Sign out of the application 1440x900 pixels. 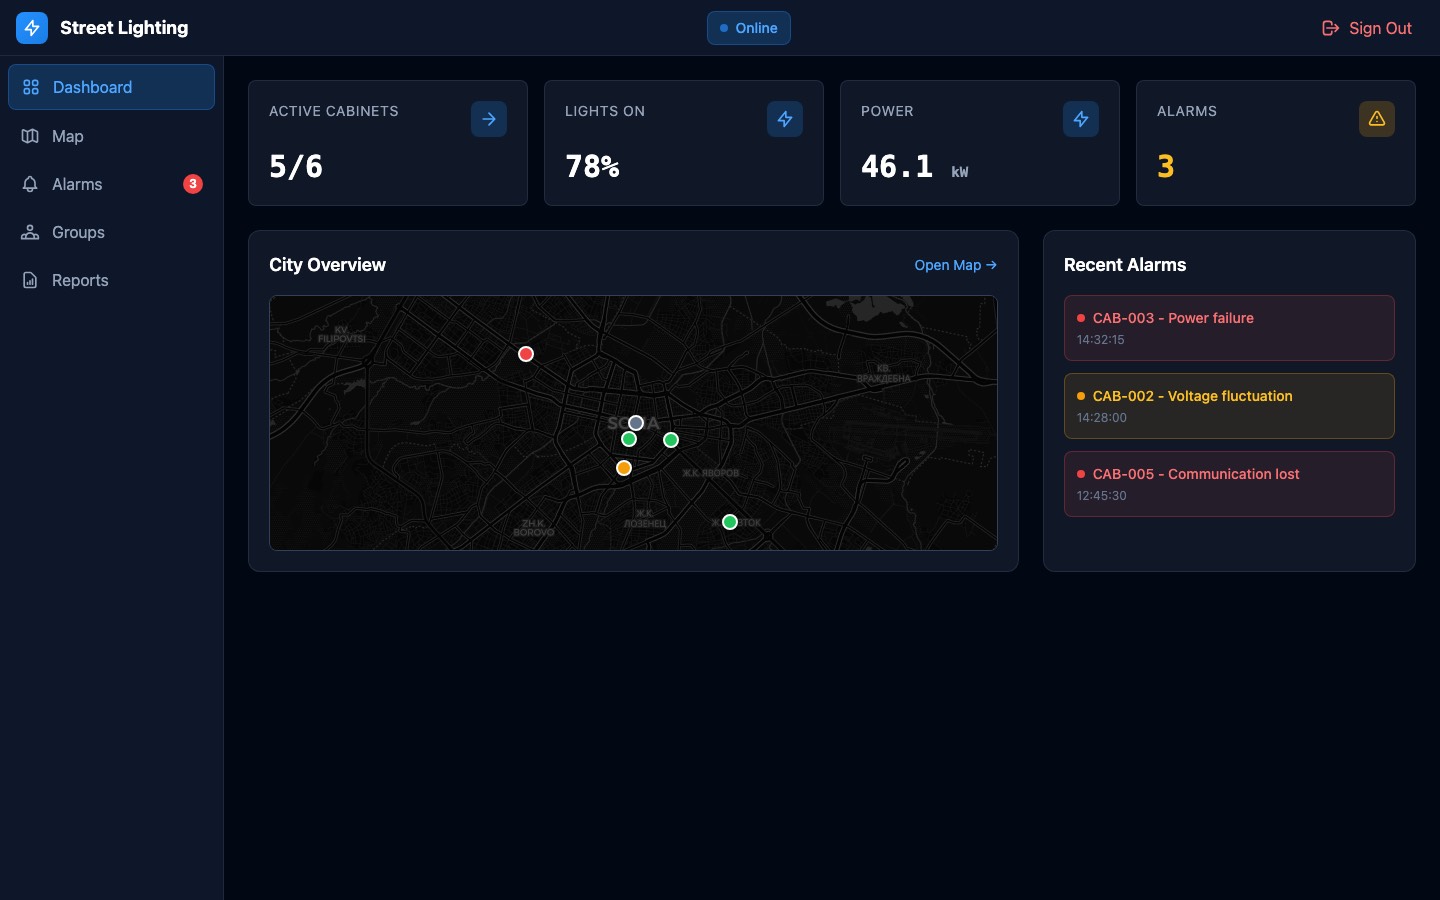(1367, 28)
